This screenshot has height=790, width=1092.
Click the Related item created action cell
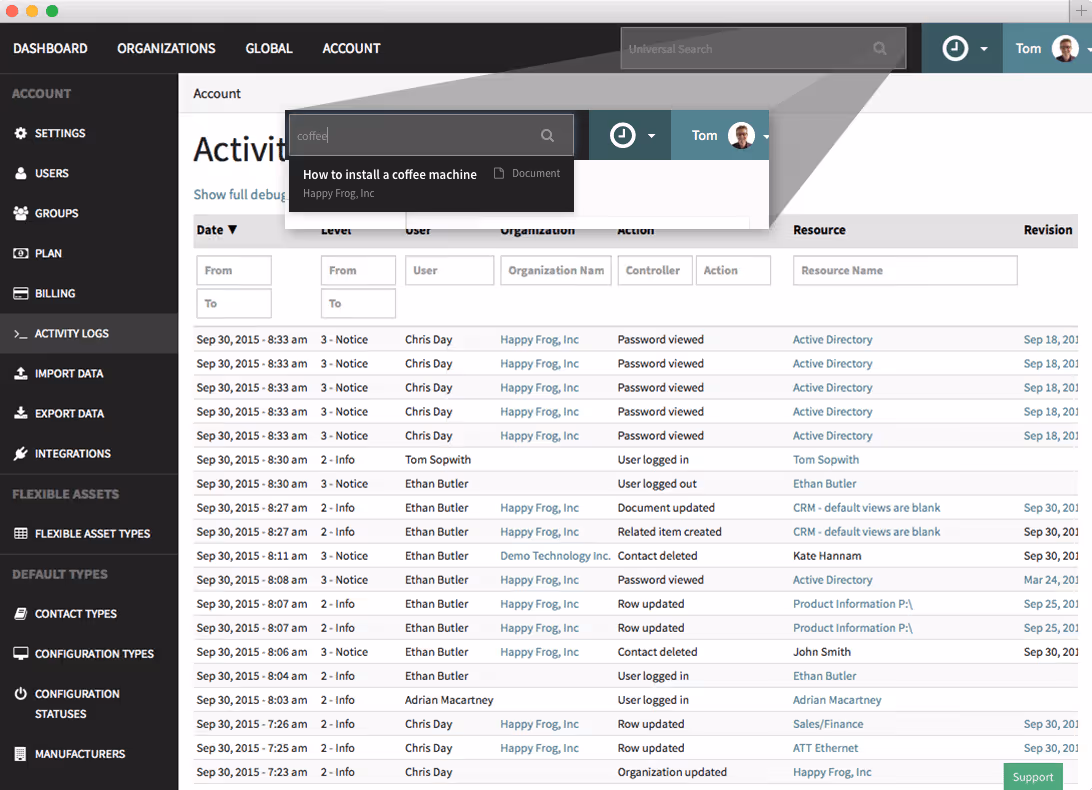[x=669, y=532]
